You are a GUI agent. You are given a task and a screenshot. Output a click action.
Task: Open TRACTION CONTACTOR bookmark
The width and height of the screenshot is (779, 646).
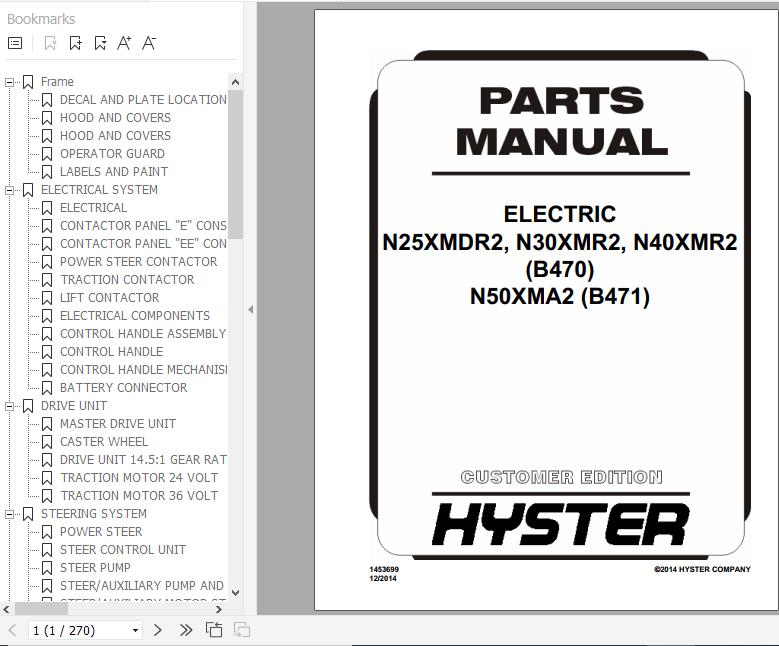point(127,280)
